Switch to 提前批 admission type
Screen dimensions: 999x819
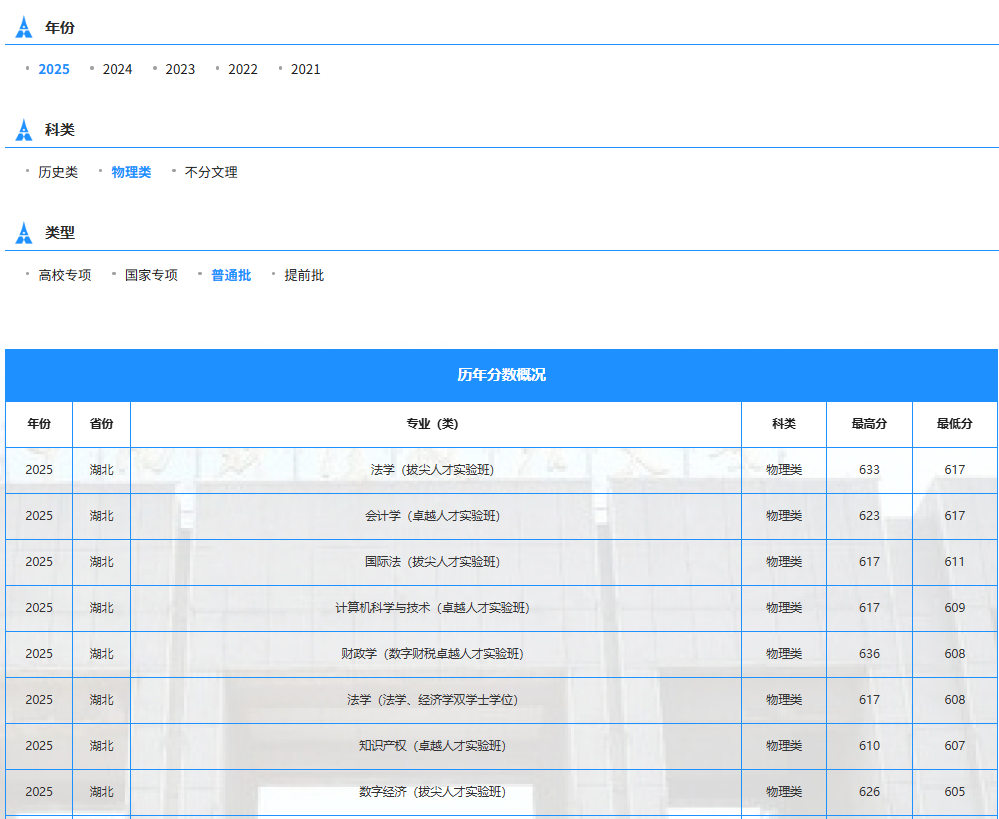pos(304,275)
